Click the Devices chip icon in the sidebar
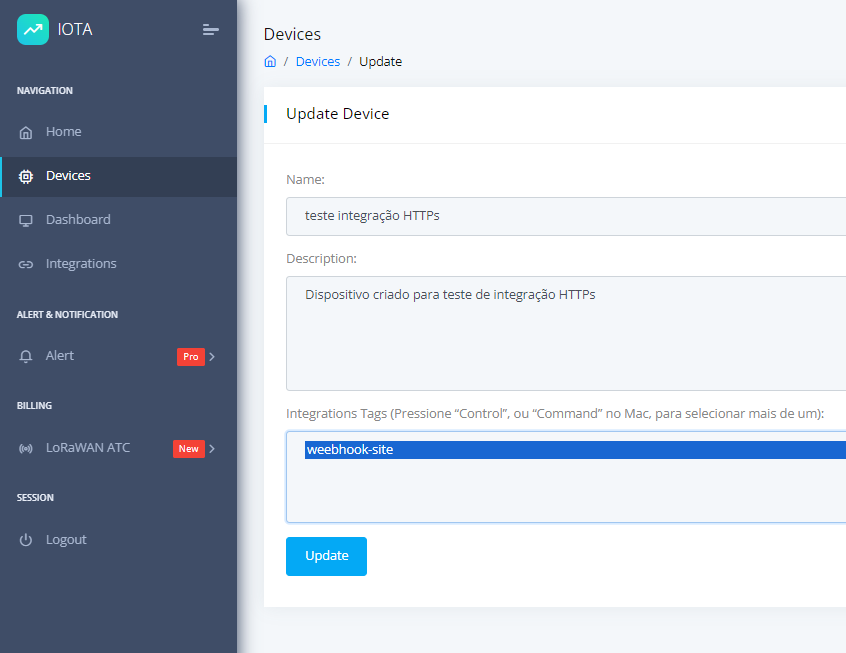This screenshot has height=653, width=846. coord(26,176)
